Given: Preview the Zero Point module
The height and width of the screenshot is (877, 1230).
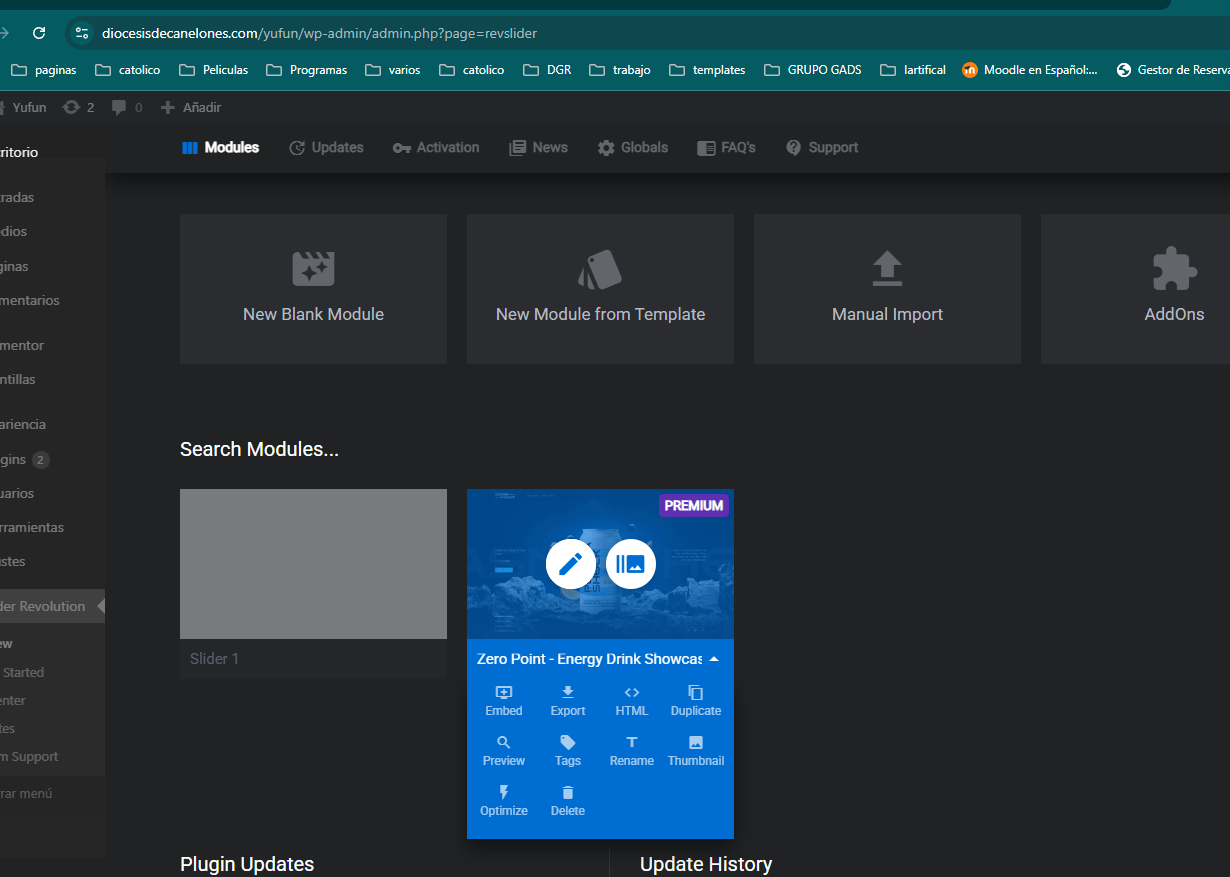Looking at the screenshot, I should pos(504,751).
